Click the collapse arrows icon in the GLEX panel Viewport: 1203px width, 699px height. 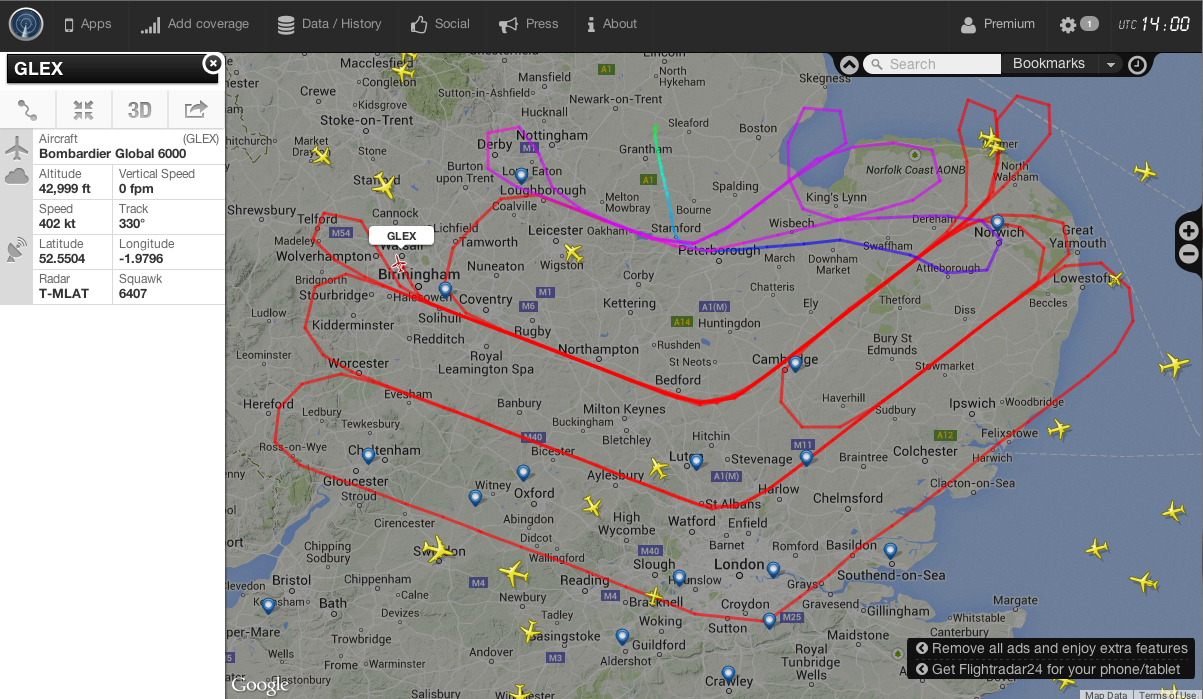(x=83, y=109)
